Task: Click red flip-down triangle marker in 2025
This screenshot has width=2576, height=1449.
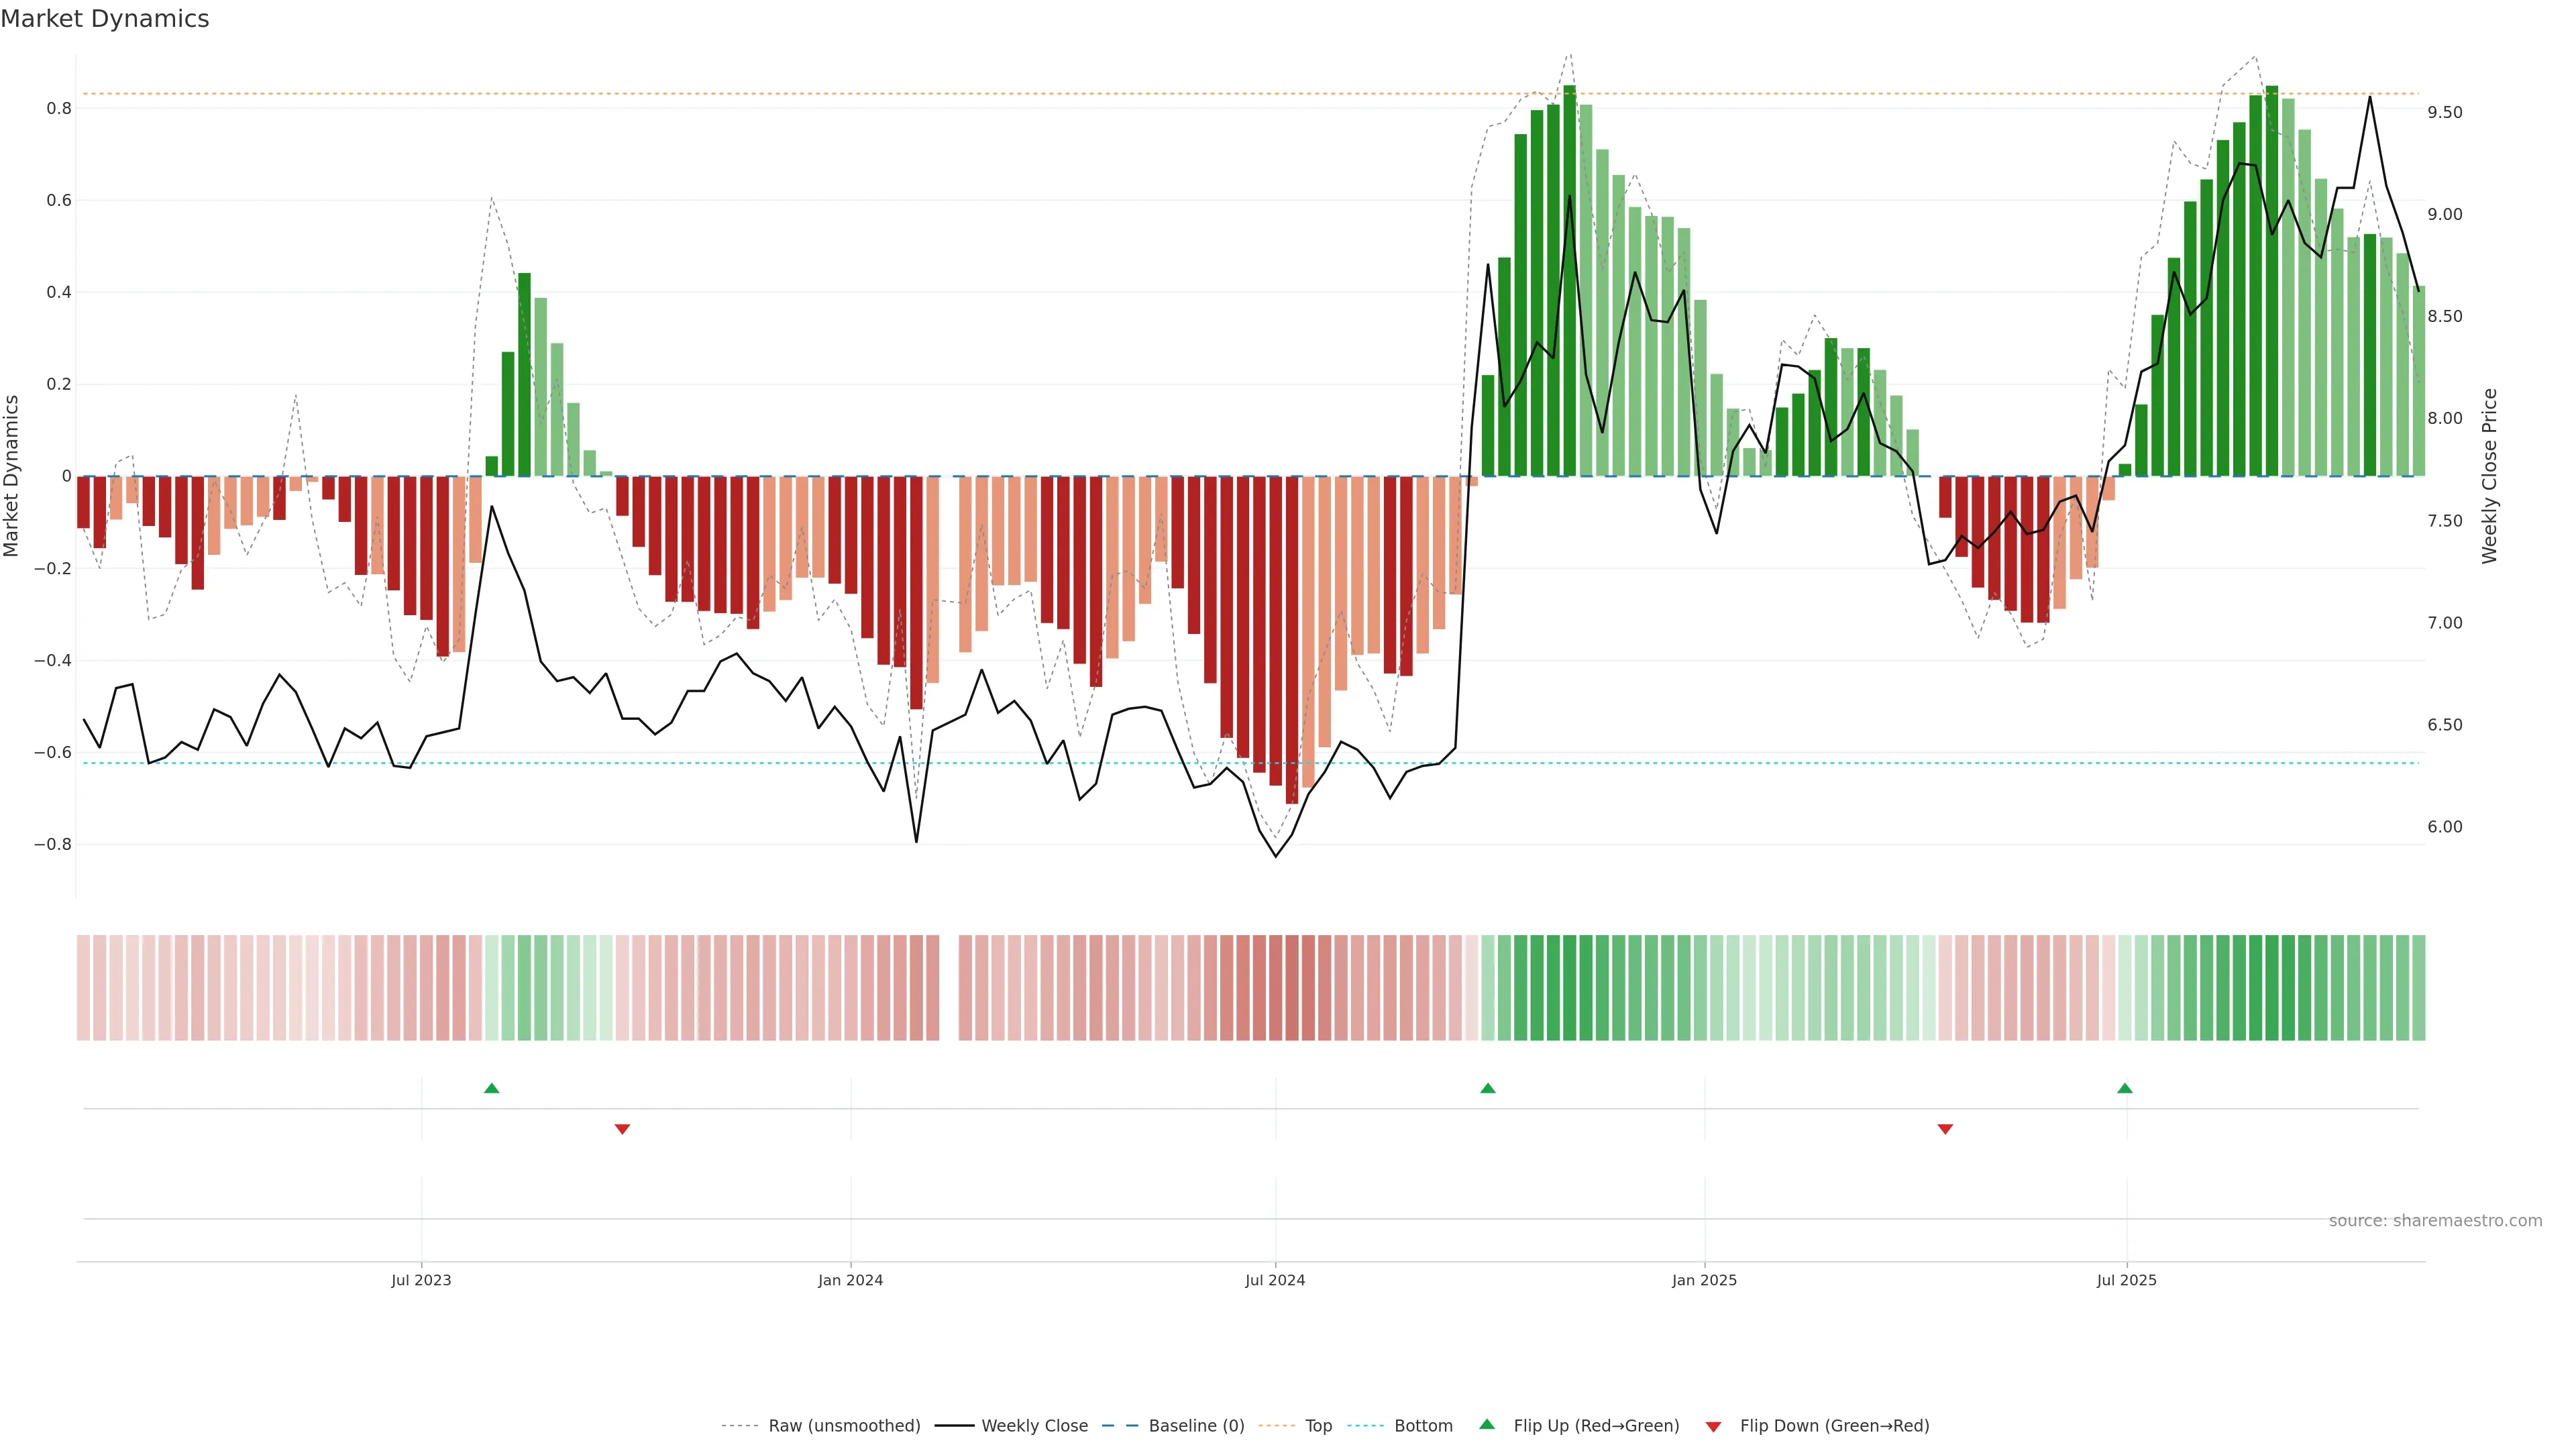Action: [x=1945, y=1129]
